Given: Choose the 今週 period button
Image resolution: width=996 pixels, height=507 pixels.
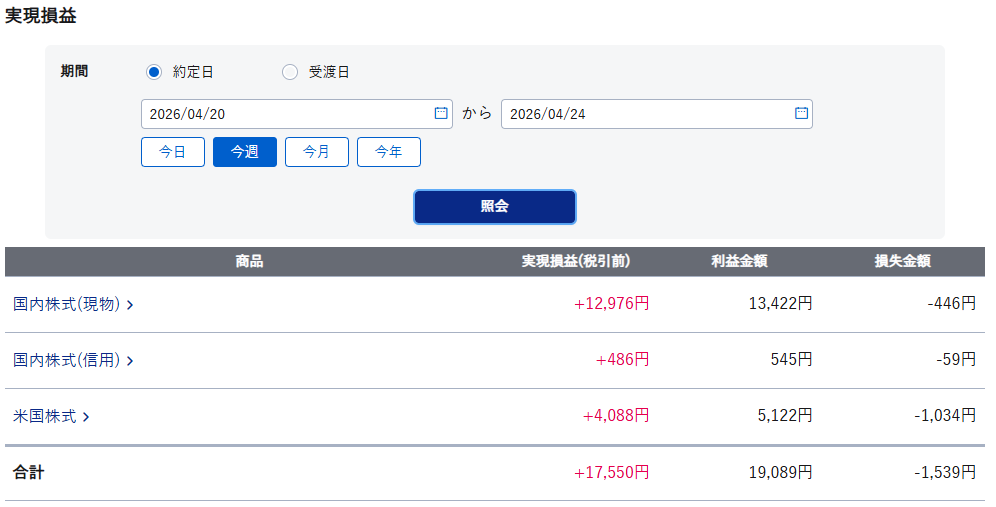Looking at the screenshot, I should 245,152.
